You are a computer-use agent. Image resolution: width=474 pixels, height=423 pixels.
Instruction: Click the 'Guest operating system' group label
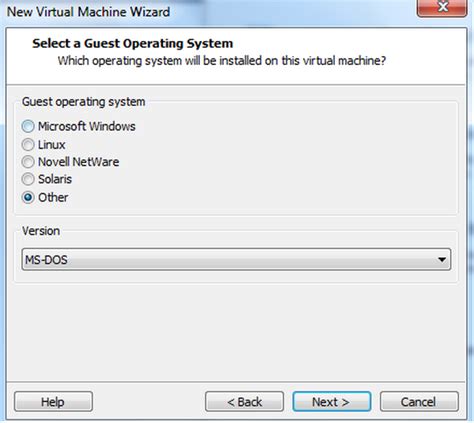pos(84,102)
